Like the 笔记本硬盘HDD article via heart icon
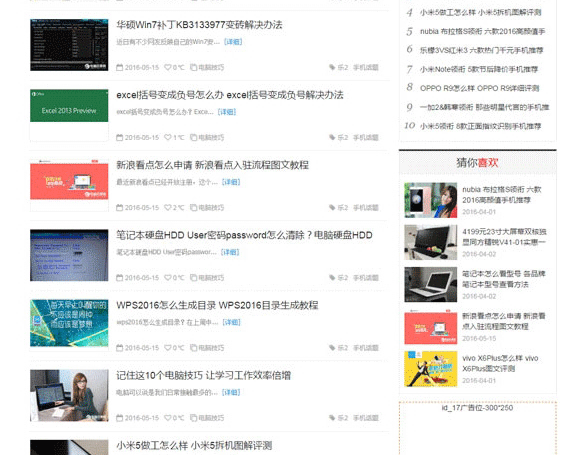 coord(168,277)
